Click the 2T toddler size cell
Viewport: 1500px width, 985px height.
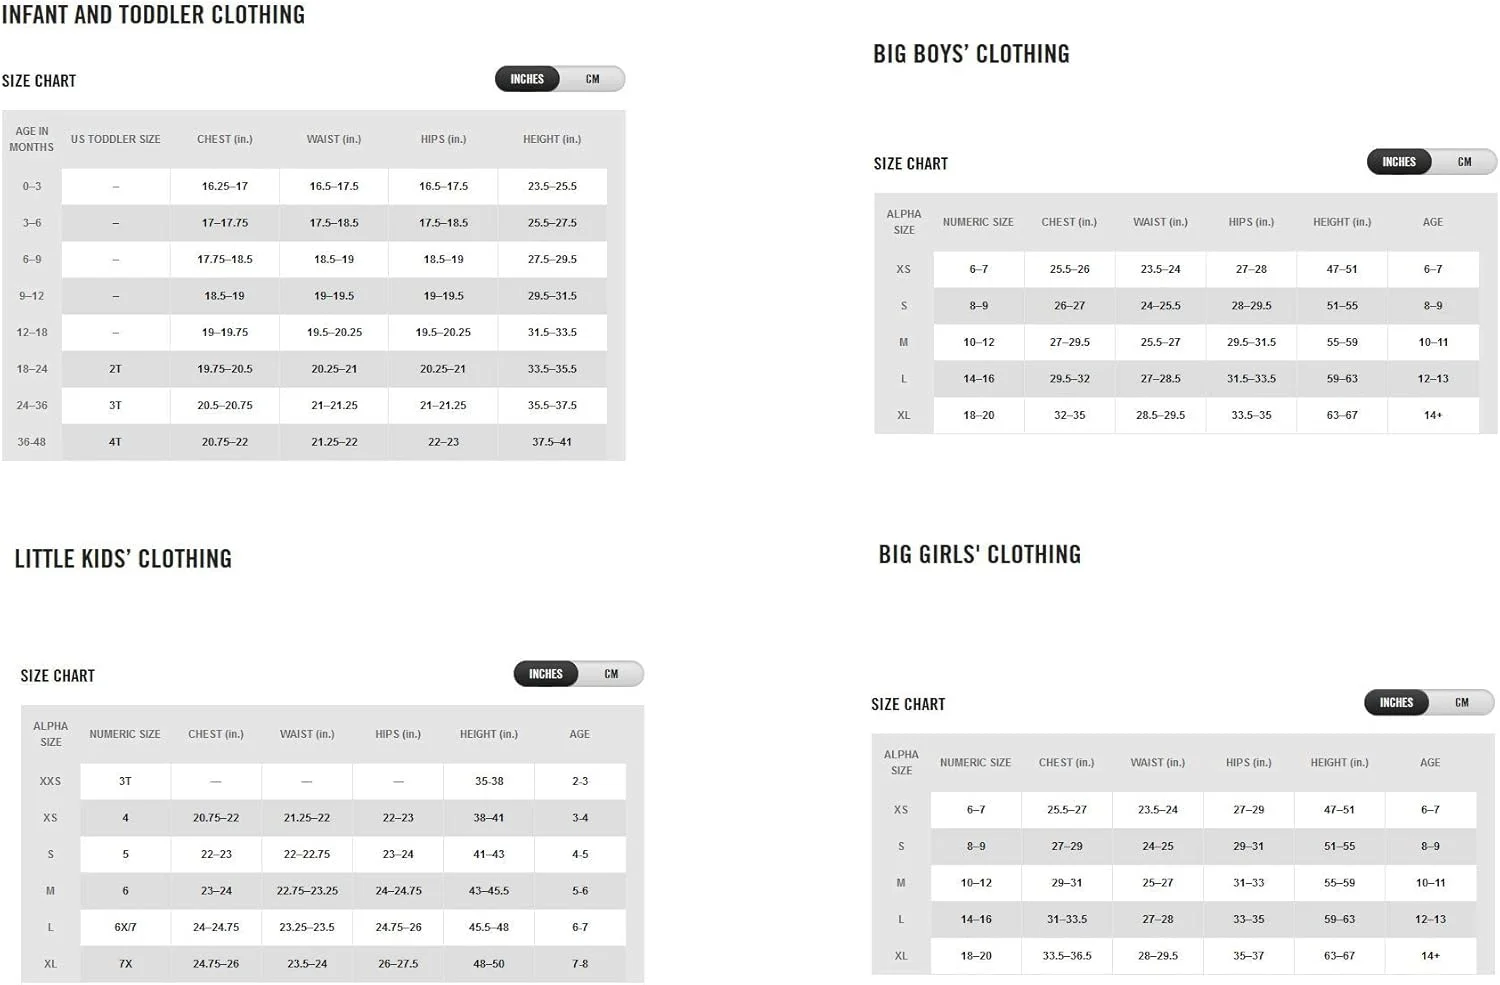(x=116, y=369)
